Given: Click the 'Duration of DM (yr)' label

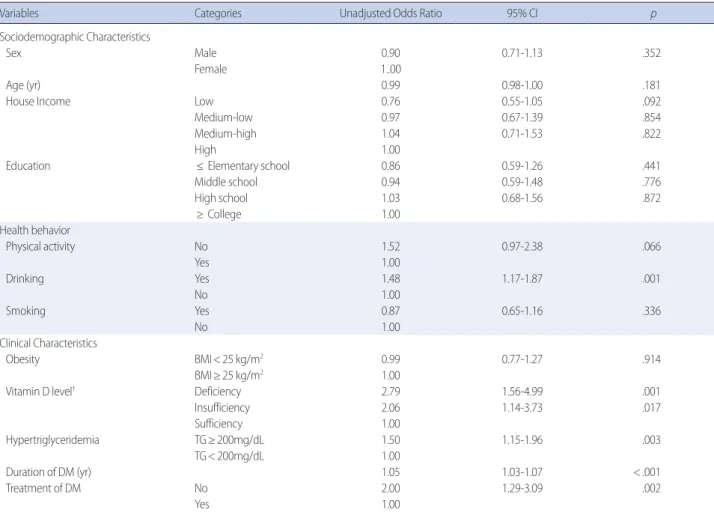Looking at the screenshot, I should tap(48, 472).
